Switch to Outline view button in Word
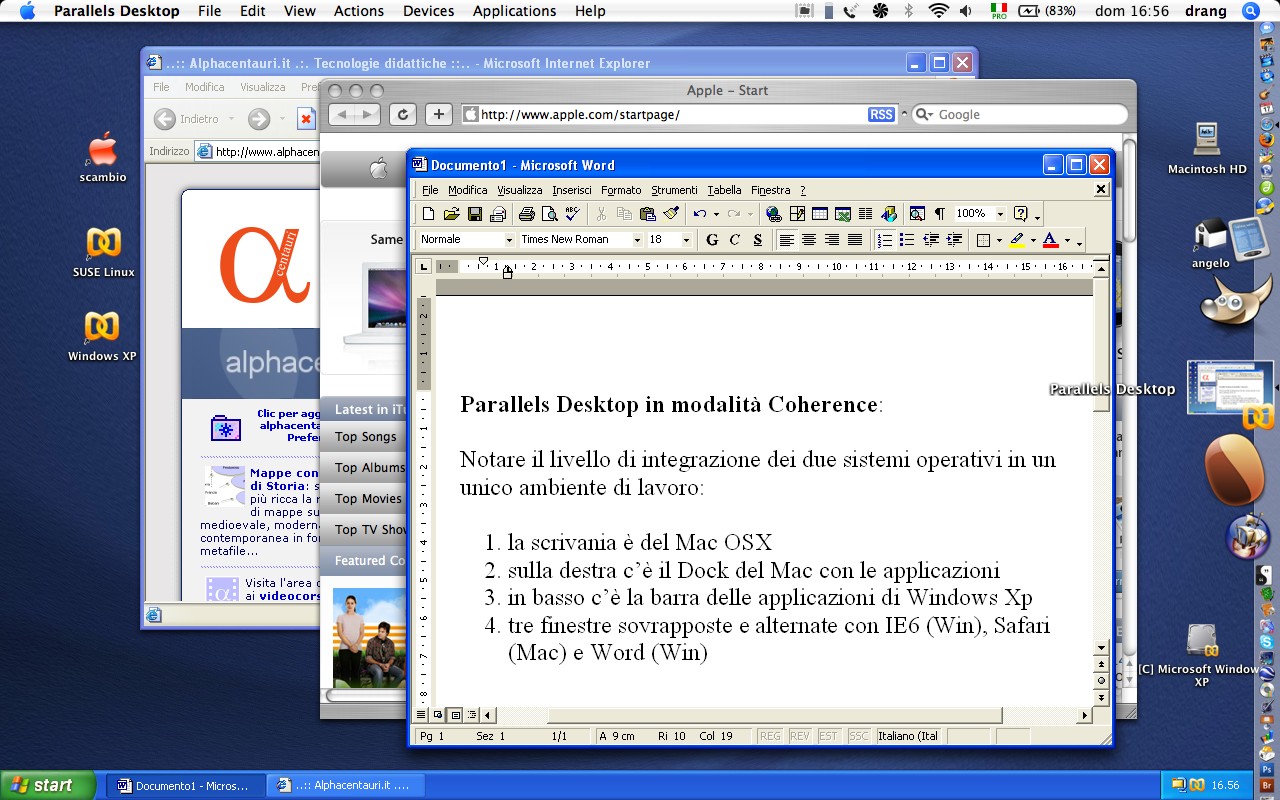 point(472,715)
